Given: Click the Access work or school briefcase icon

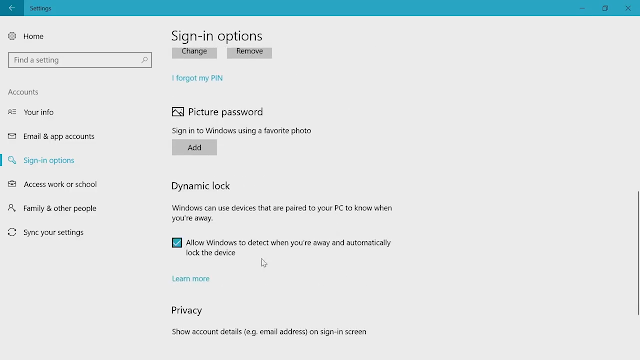Looking at the screenshot, I should pyautogui.click(x=12, y=184).
